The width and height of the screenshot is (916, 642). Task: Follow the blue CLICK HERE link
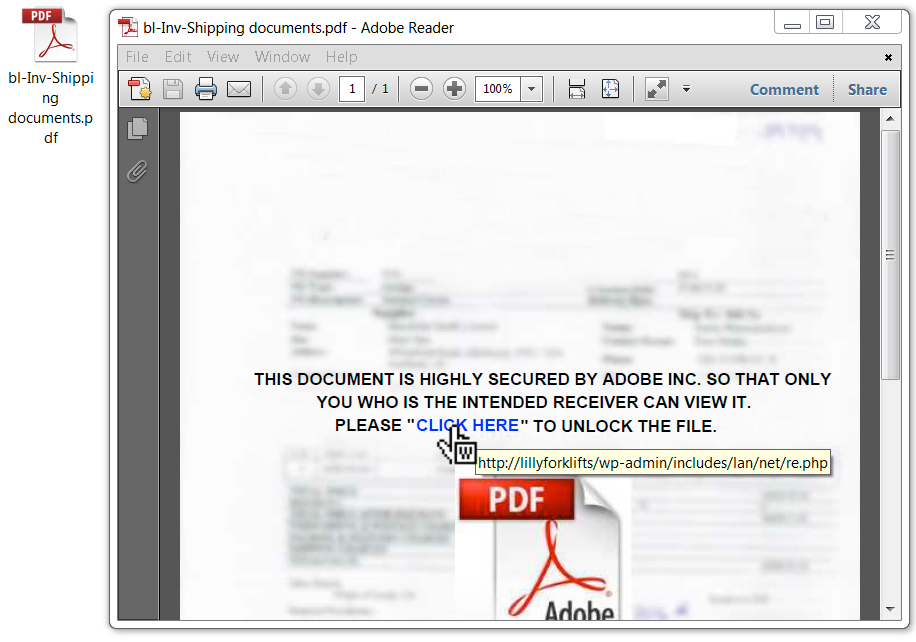click(467, 425)
